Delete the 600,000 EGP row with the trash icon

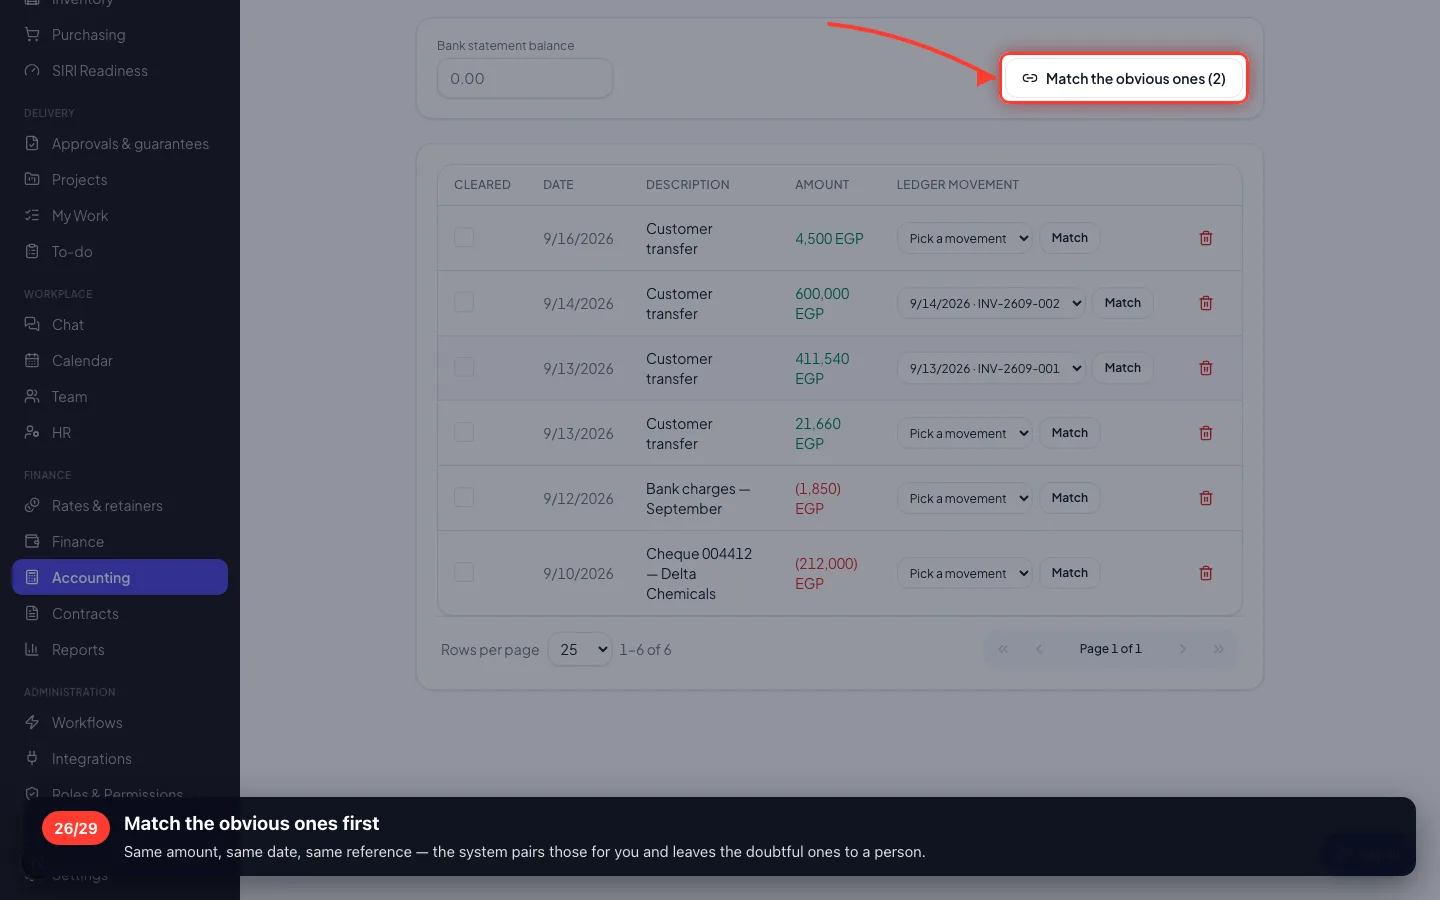click(x=1206, y=303)
